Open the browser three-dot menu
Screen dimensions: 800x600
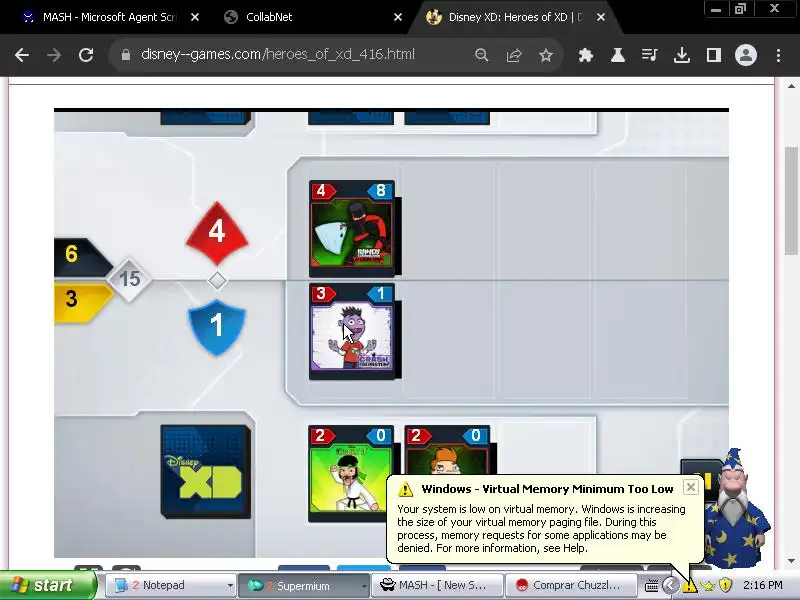[778, 55]
